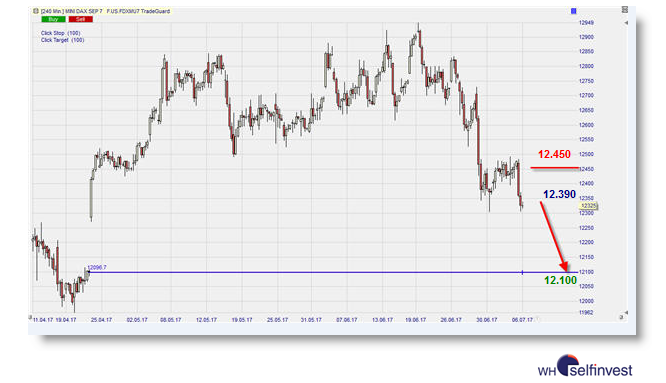Click the red Sell button

click(81, 19)
